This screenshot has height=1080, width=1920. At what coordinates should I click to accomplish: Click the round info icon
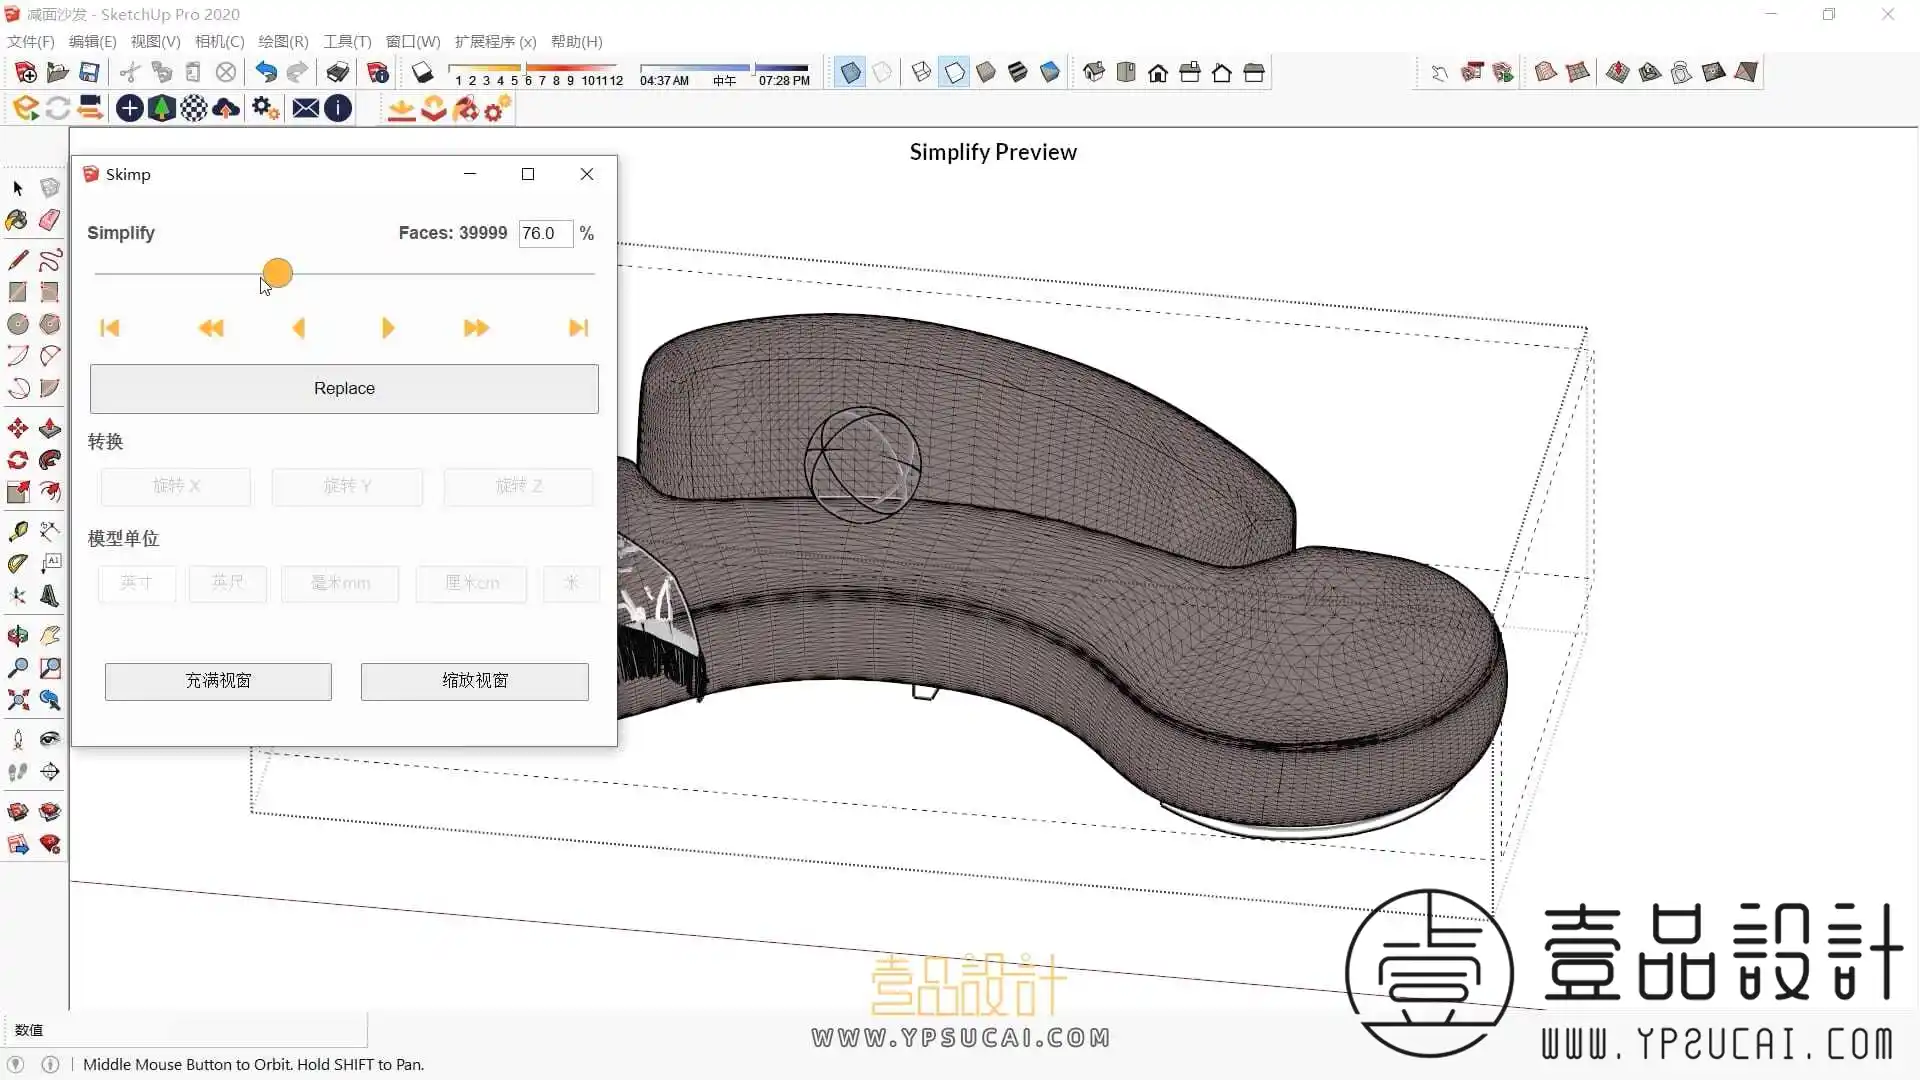[x=338, y=108]
